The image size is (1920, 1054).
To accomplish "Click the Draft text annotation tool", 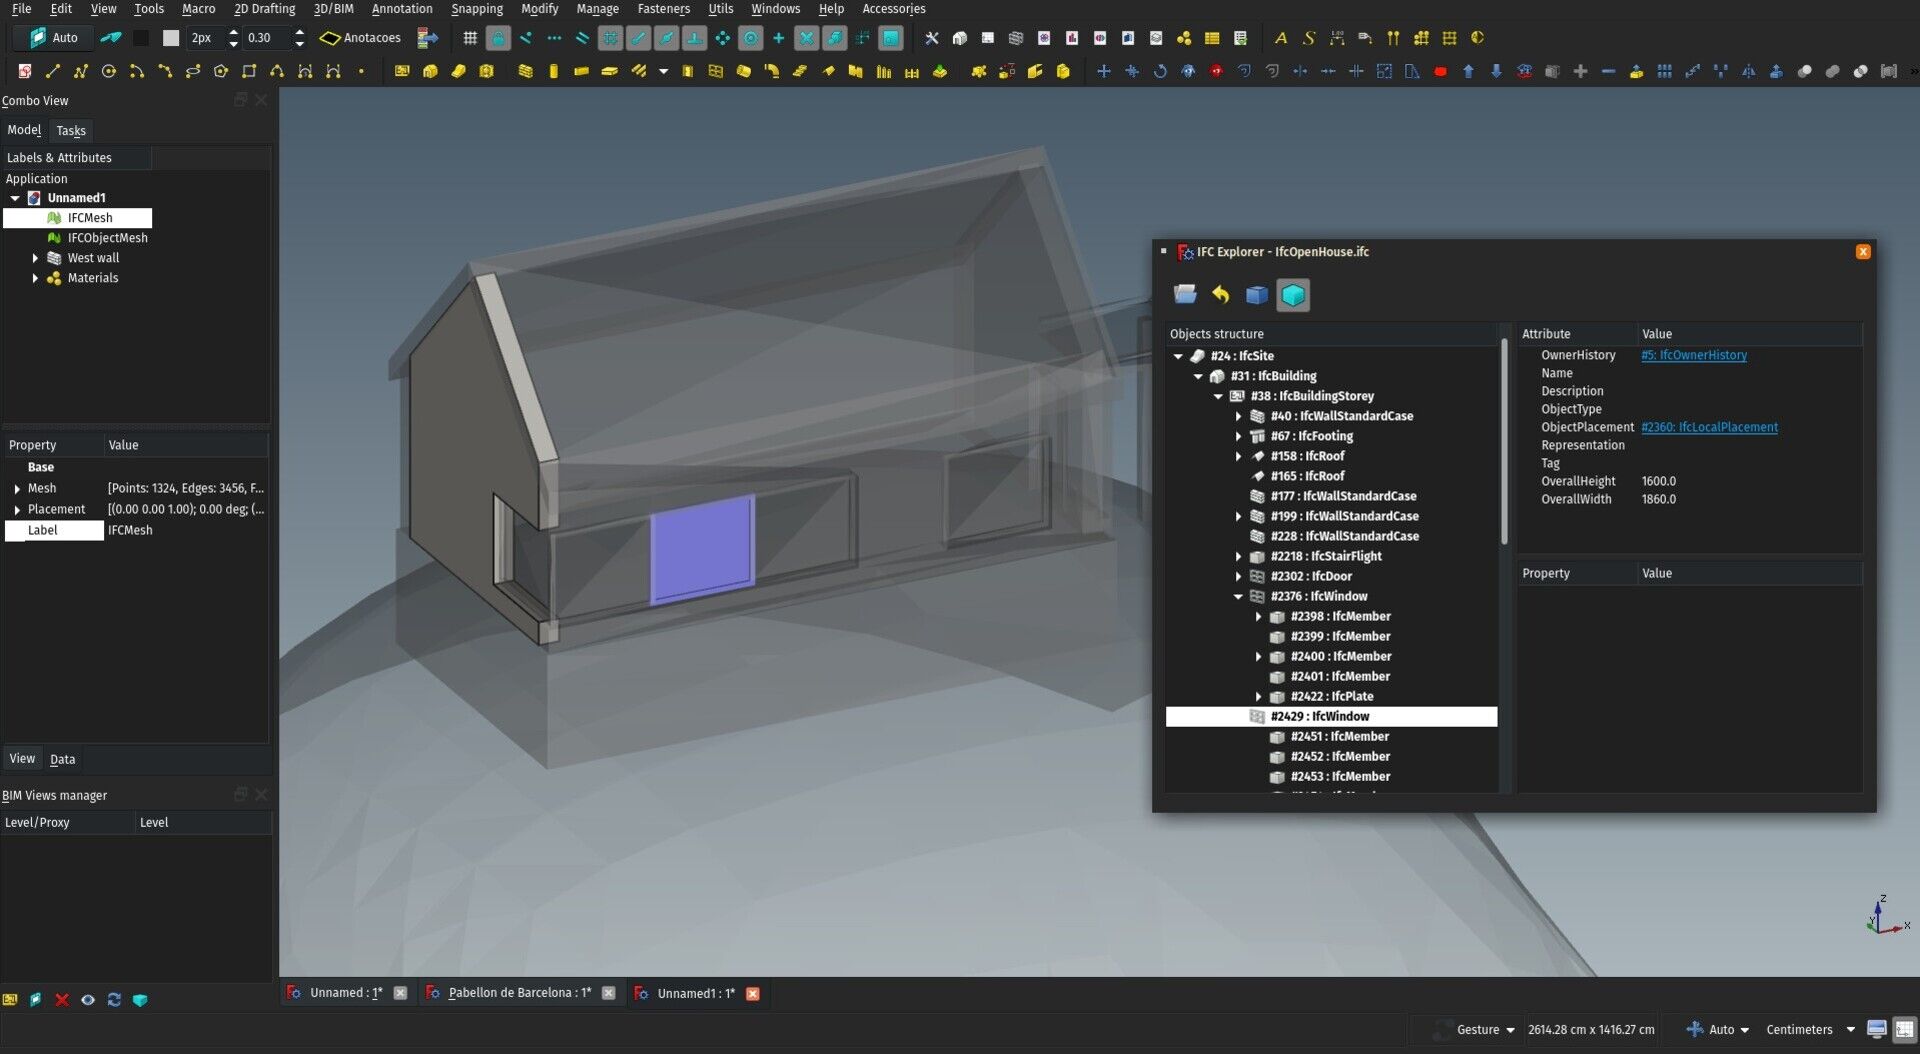I will pyautogui.click(x=1280, y=38).
